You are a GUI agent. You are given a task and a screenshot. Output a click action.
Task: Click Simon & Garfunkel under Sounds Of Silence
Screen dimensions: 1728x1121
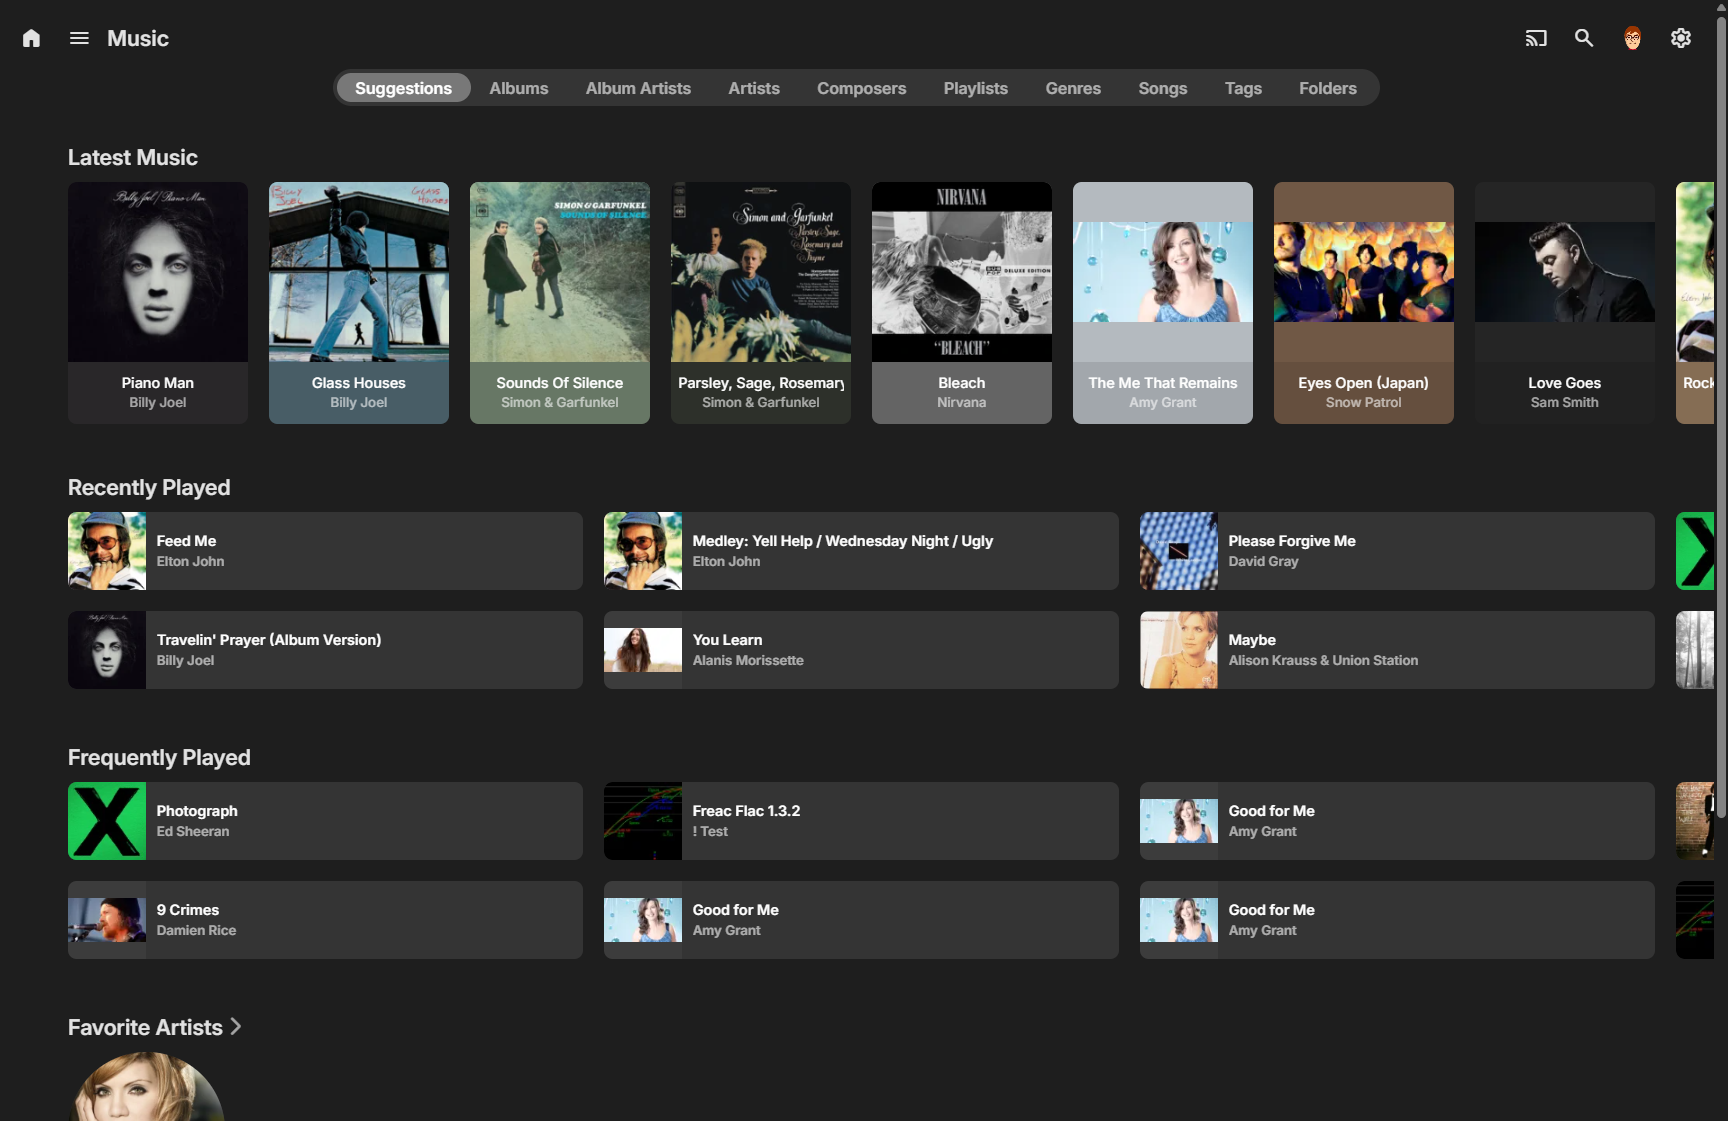click(x=560, y=402)
